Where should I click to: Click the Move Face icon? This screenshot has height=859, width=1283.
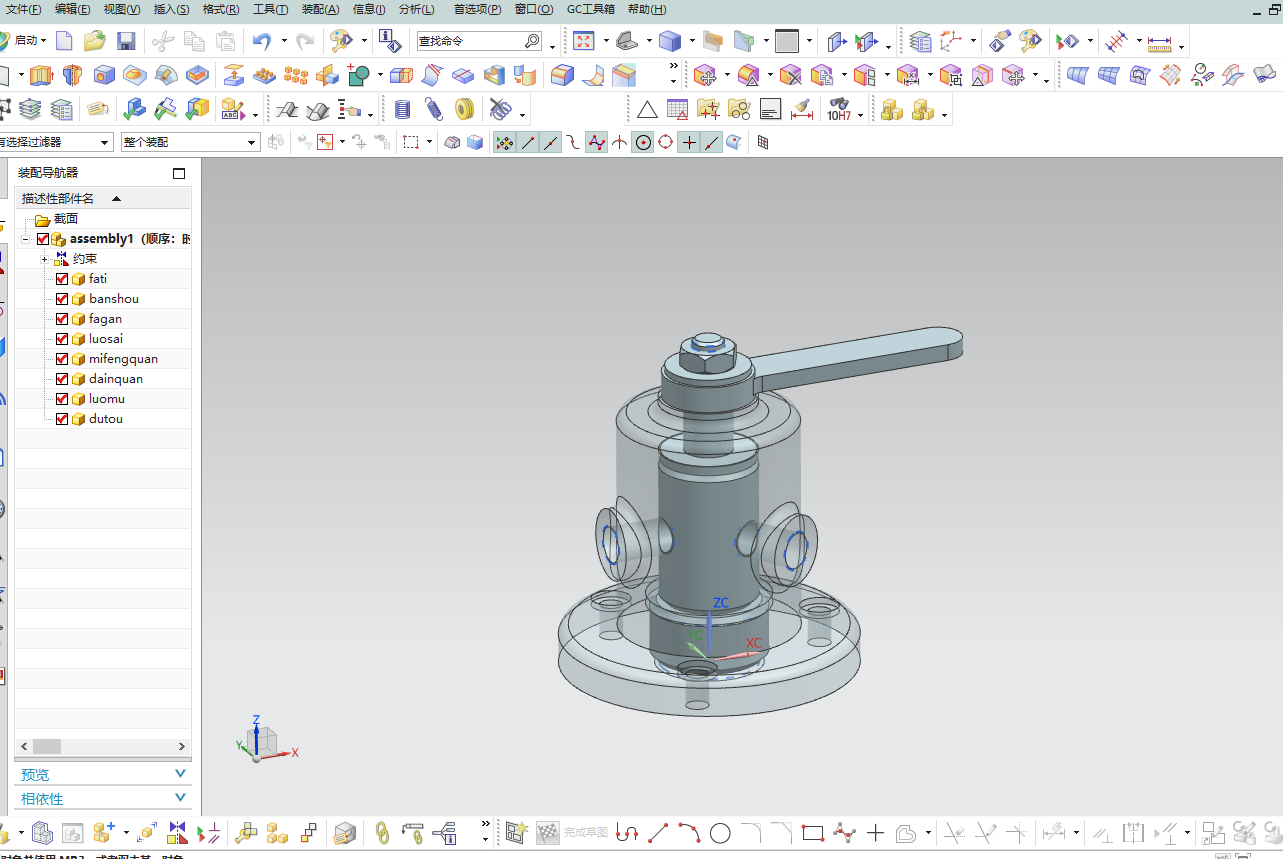[705, 75]
